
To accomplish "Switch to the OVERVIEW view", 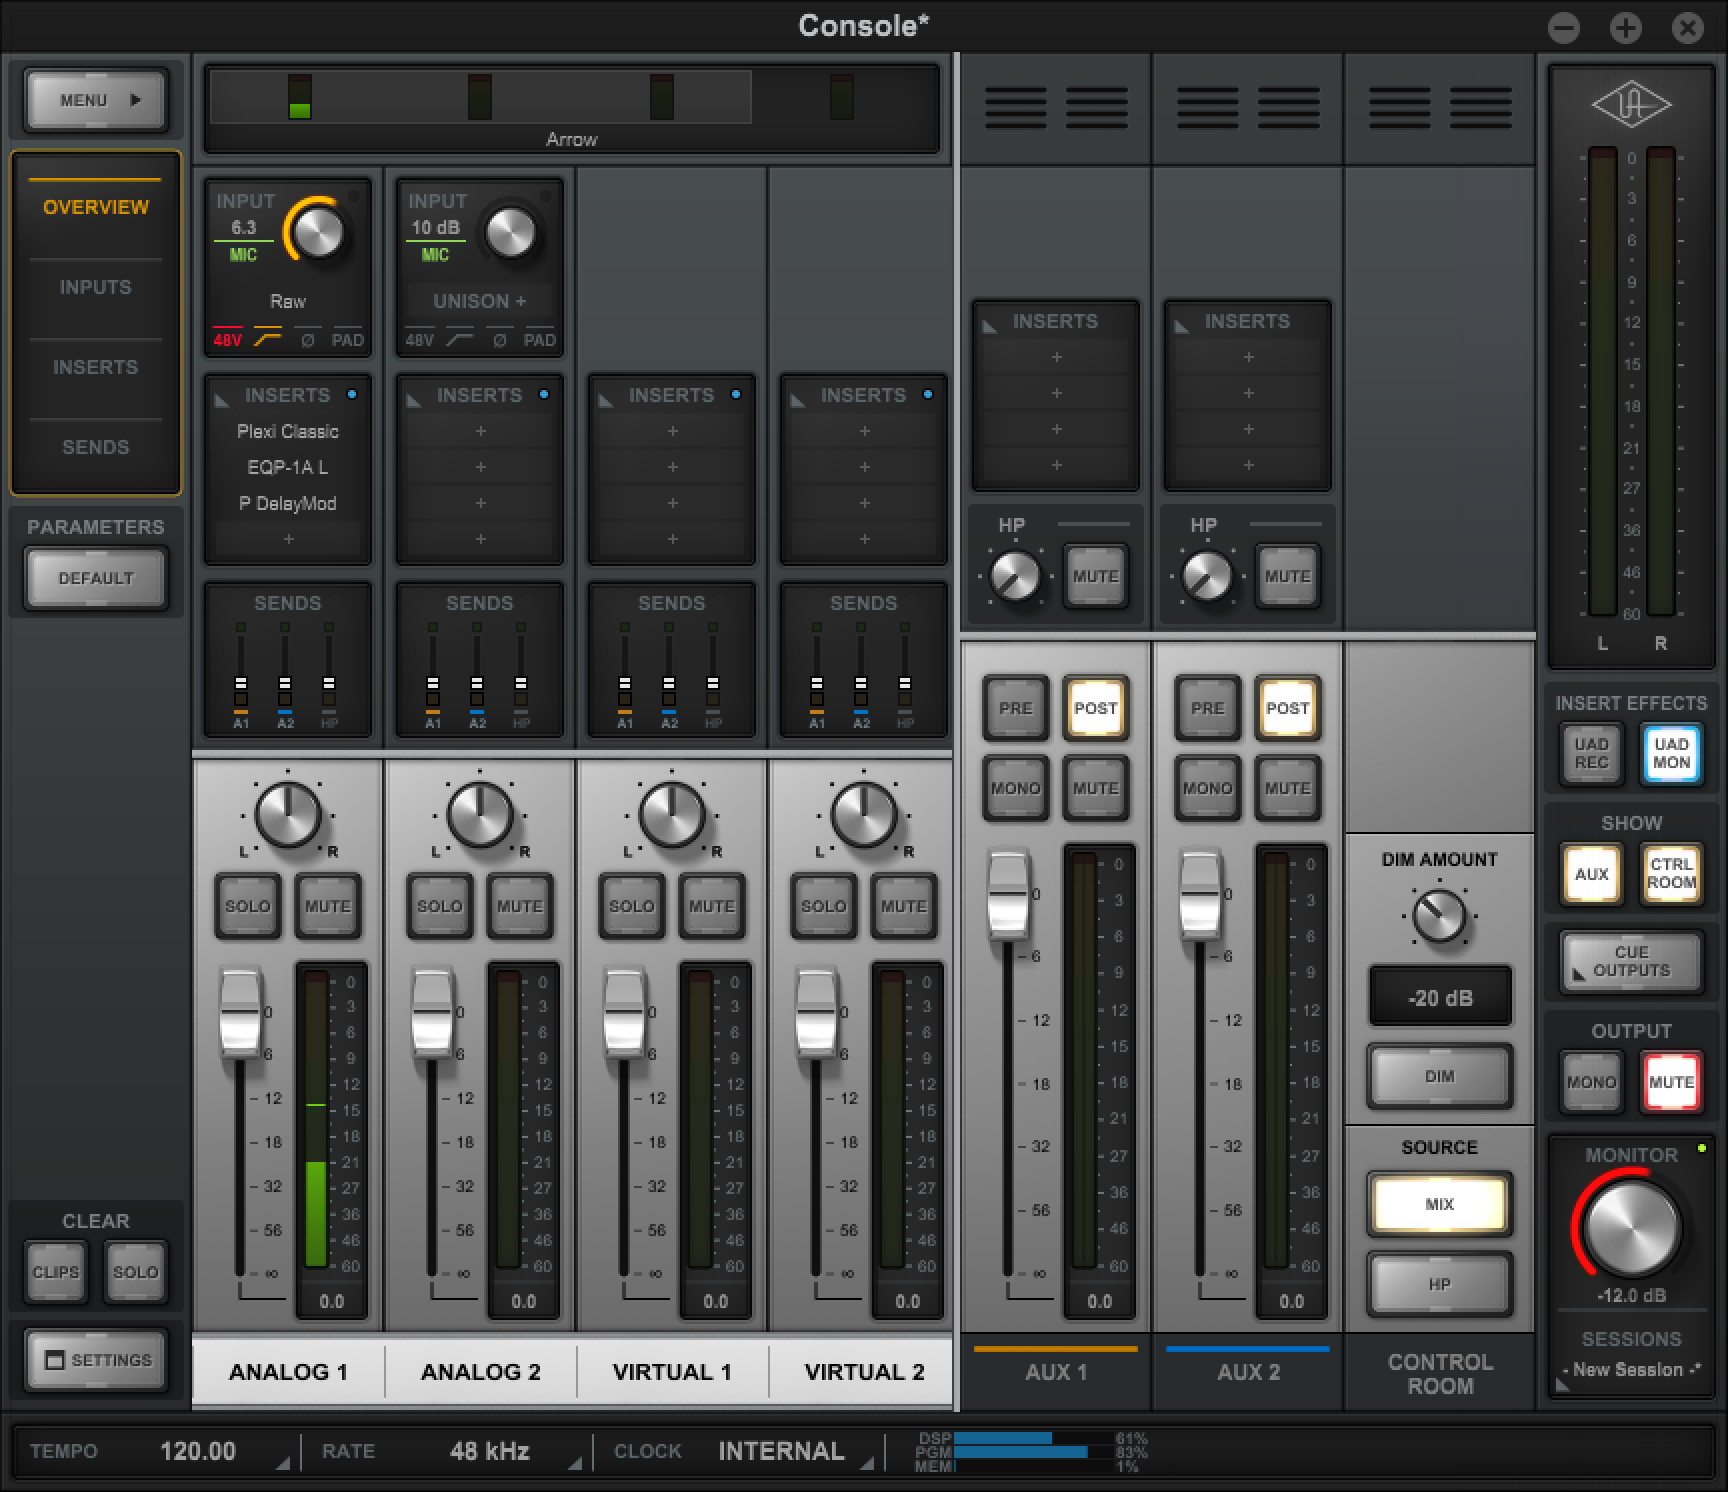I will click(96, 207).
